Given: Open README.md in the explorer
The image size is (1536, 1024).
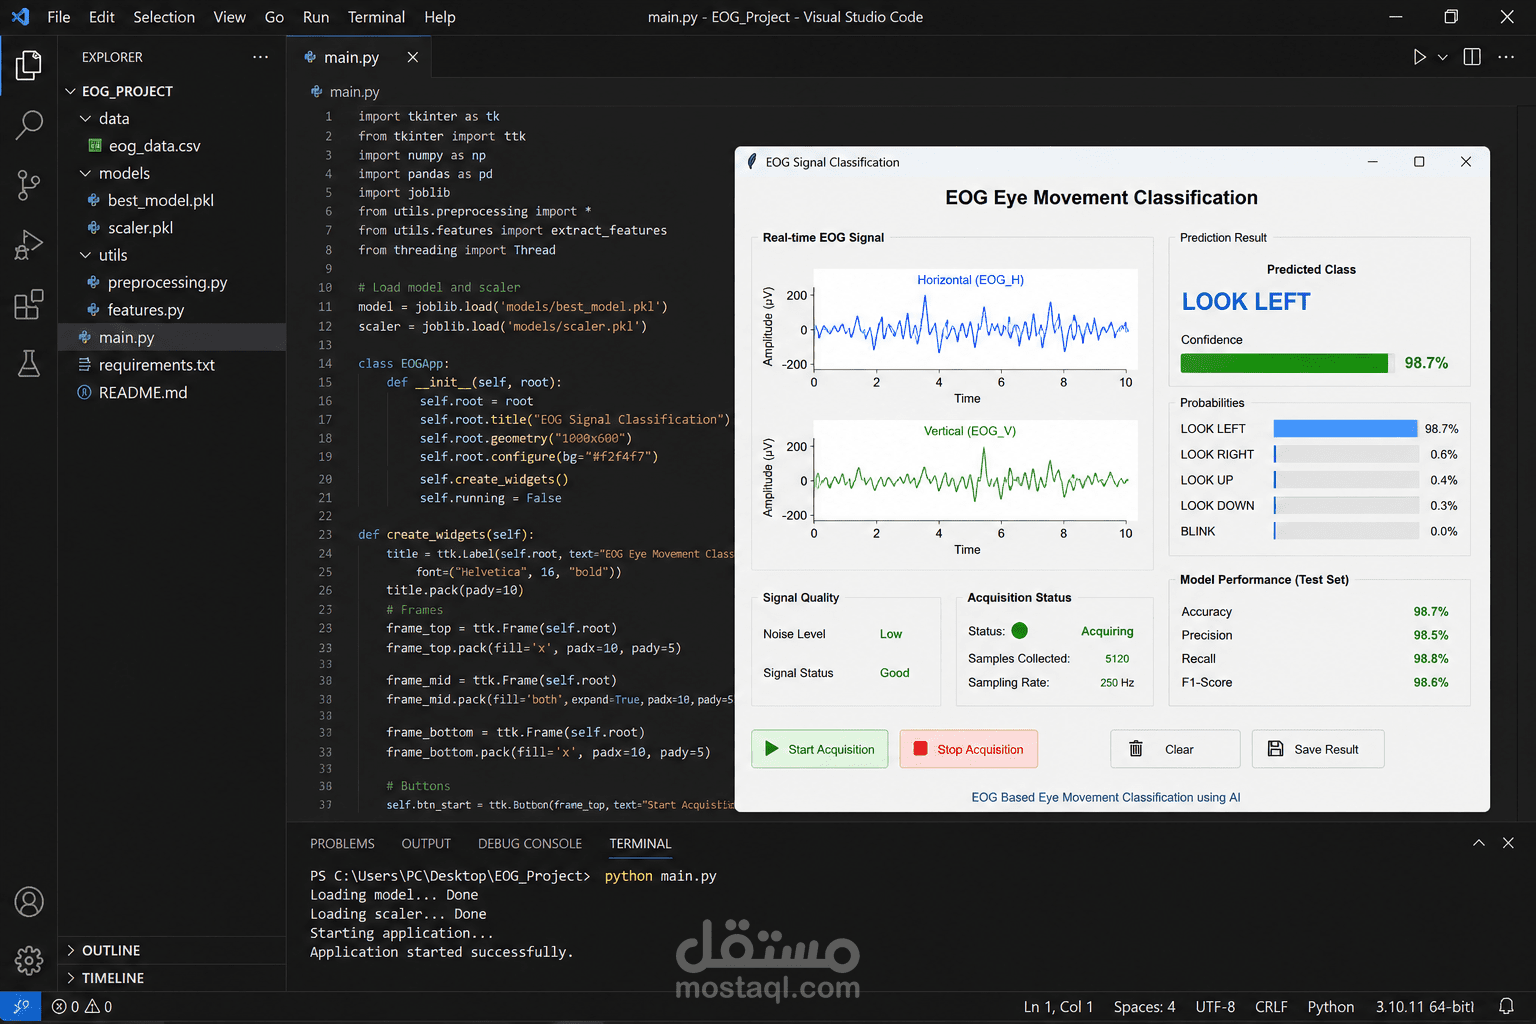Looking at the screenshot, I should pyautogui.click(x=143, y=392).
